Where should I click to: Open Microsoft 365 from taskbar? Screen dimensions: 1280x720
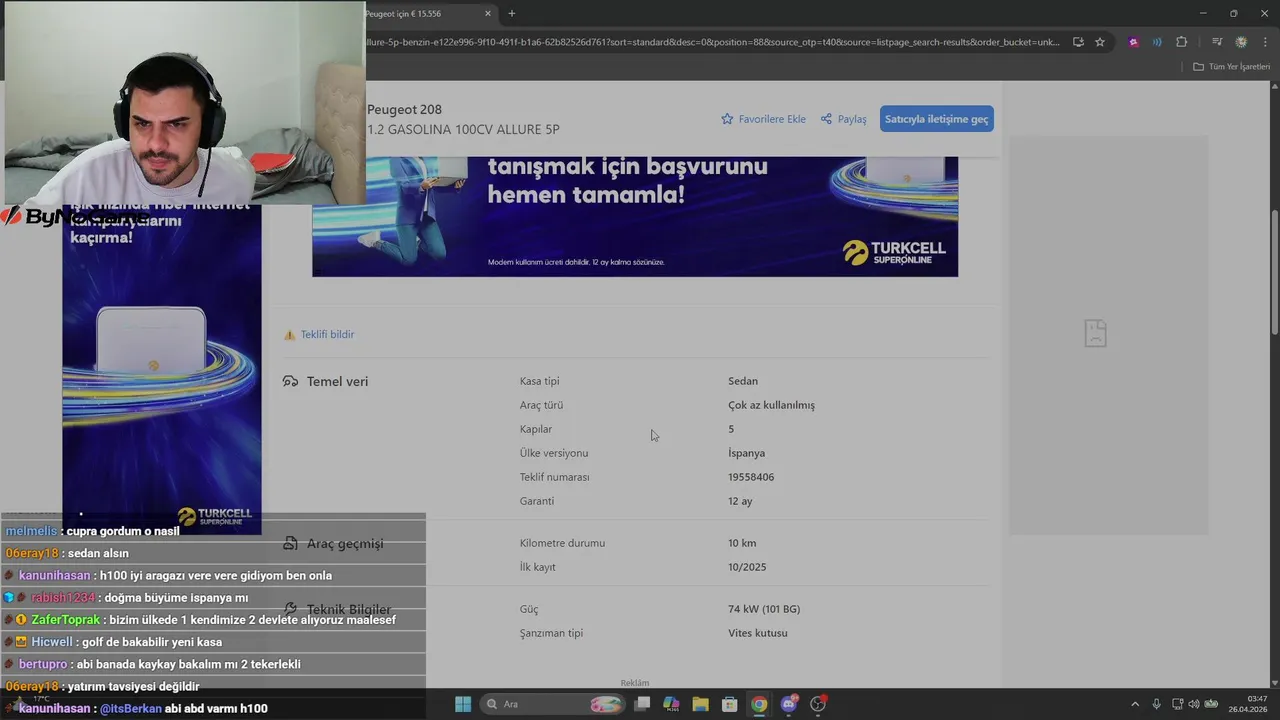coord(671,704)
